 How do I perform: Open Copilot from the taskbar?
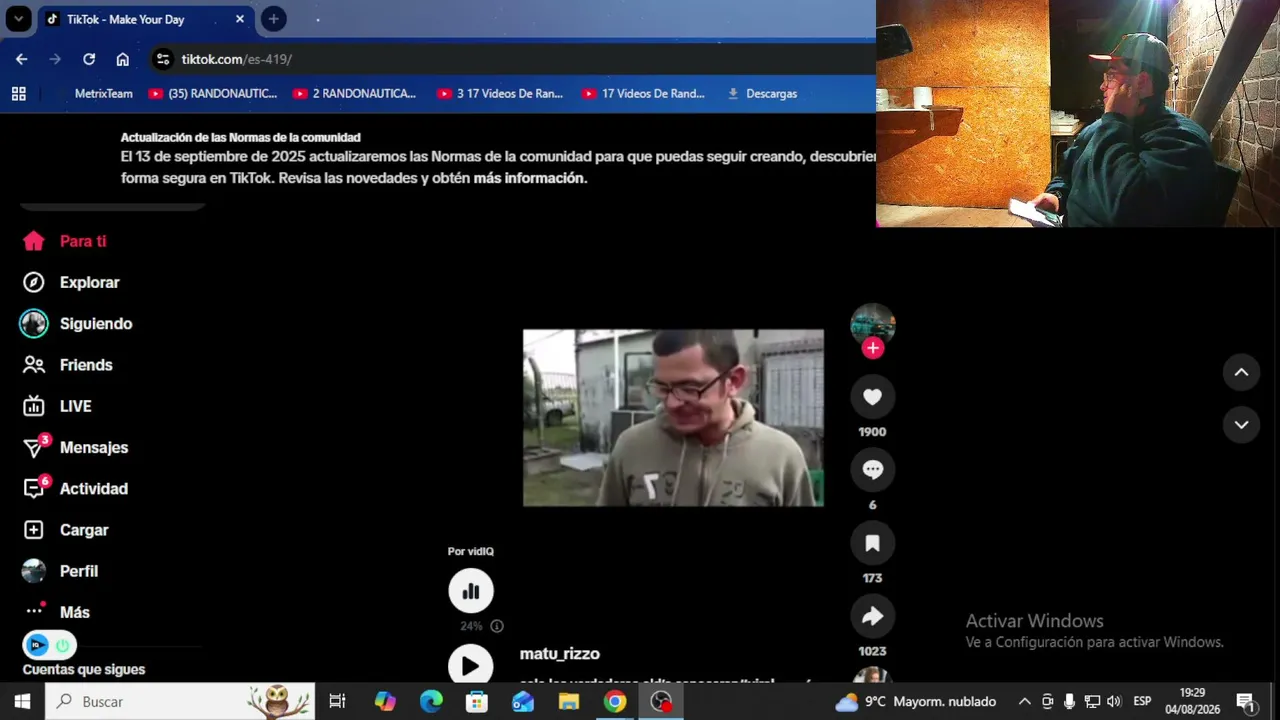point(385,702)
